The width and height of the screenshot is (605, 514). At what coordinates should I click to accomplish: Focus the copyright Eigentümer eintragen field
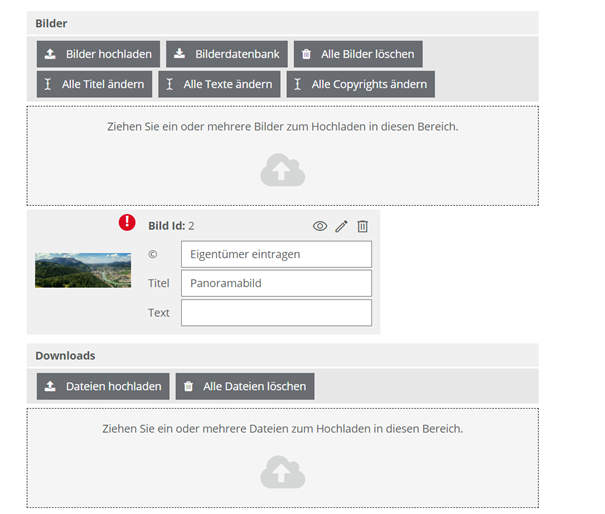point(276,254)
